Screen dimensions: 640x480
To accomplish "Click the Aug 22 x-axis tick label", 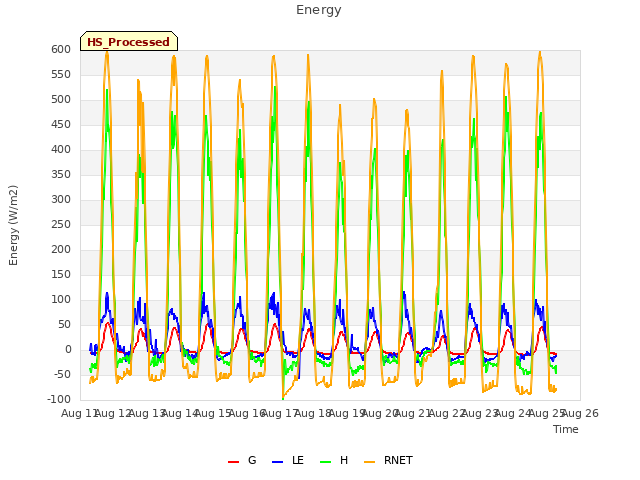I will [x=447, y=413].
